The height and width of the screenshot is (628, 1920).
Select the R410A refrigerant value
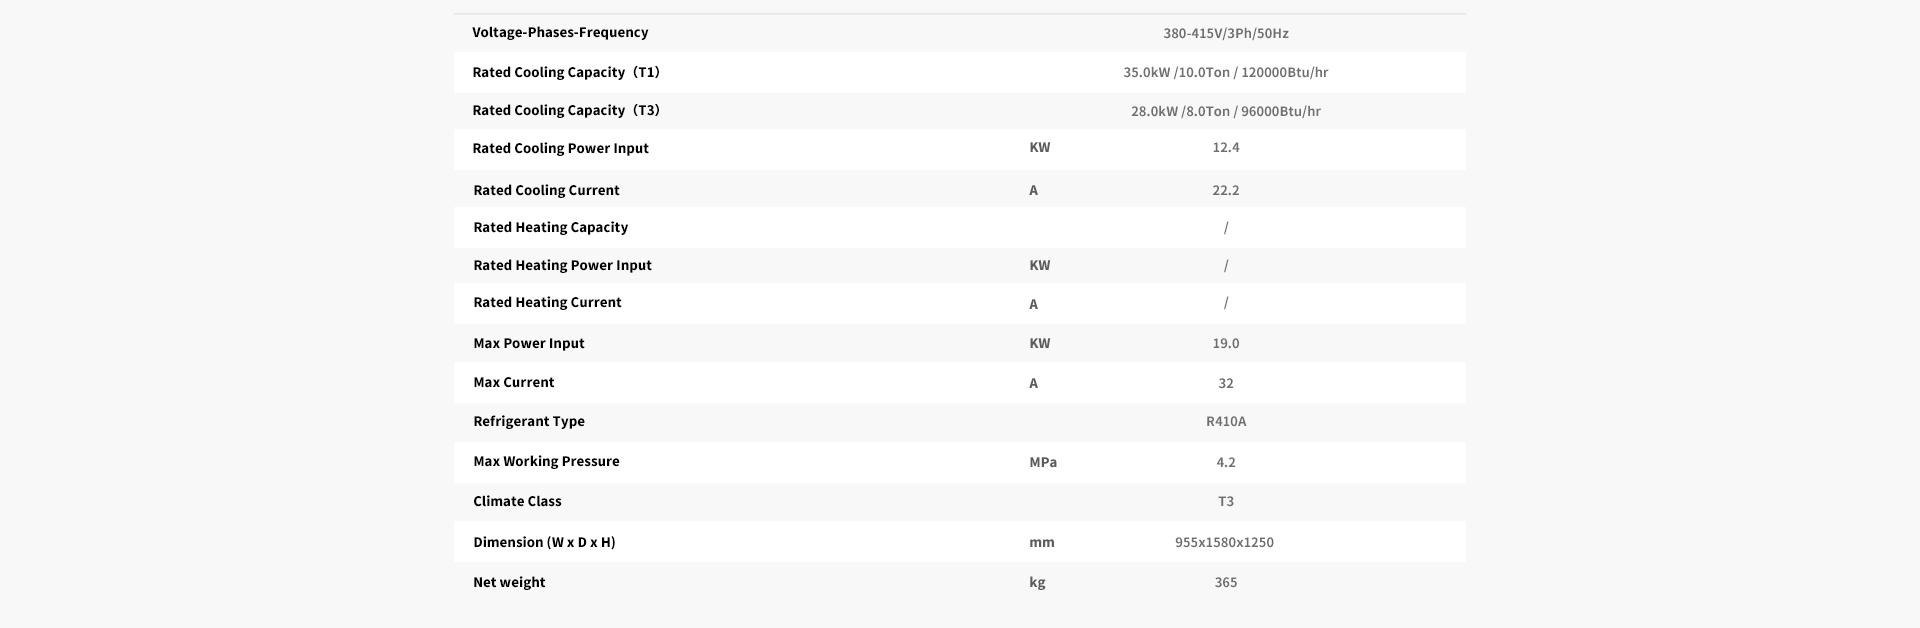point(1226,421)
